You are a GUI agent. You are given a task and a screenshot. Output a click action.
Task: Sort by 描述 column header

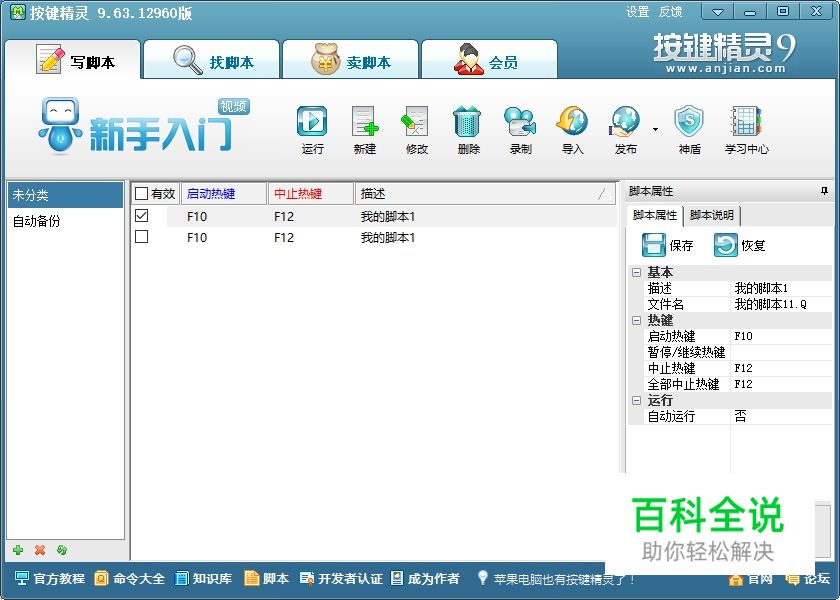485,193
